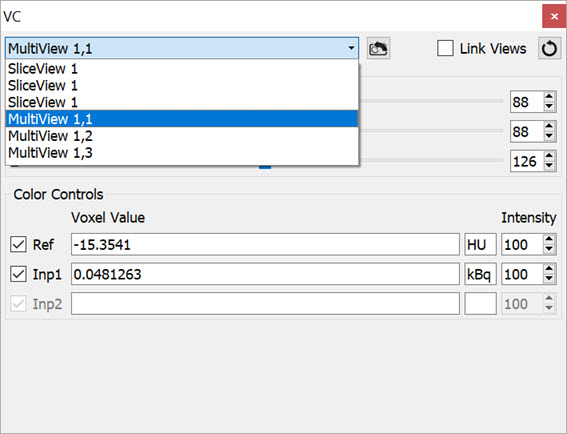Image resolution: width=567 pixels, height=434 pixels.
Task: Click the blue slider handle below dropdown
Action: [265, 167]
